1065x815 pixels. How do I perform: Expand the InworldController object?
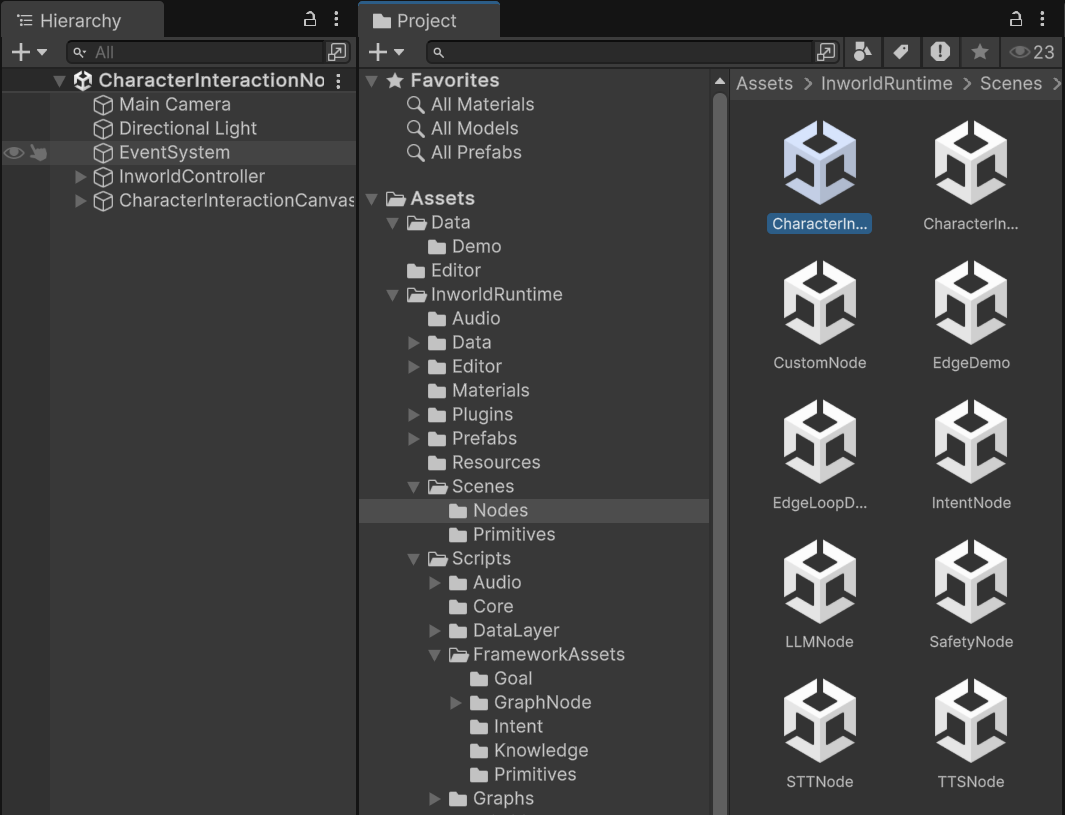[x=80, y=177]
